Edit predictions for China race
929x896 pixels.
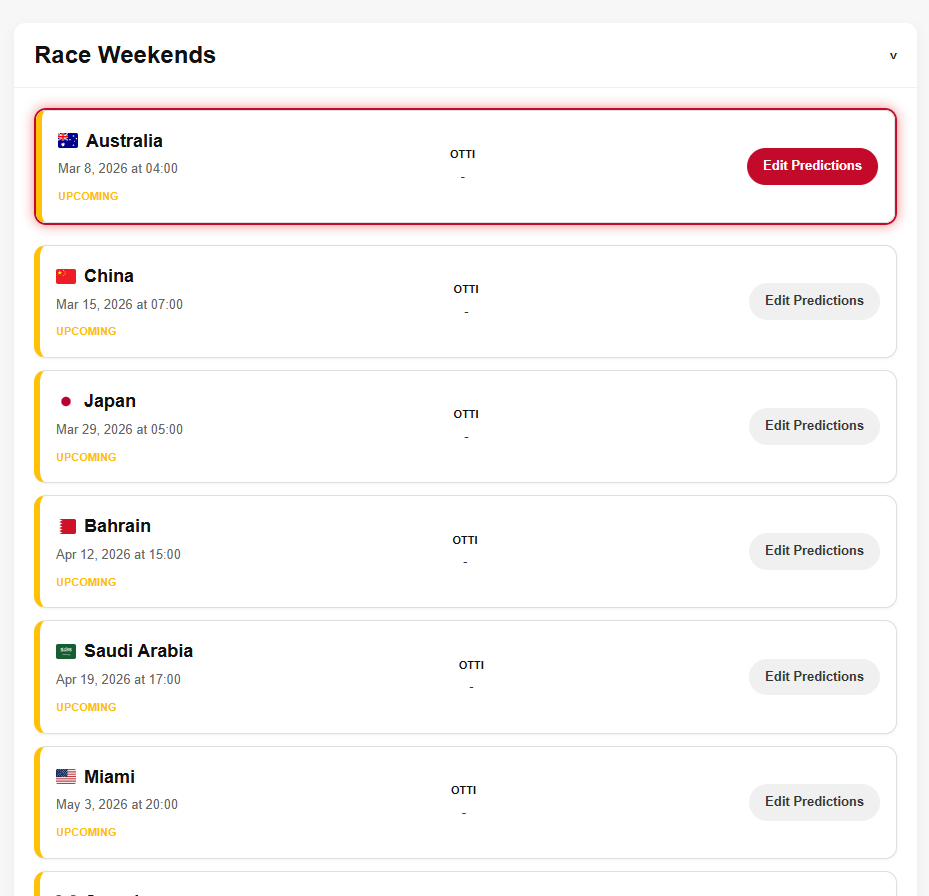(814, 301)
